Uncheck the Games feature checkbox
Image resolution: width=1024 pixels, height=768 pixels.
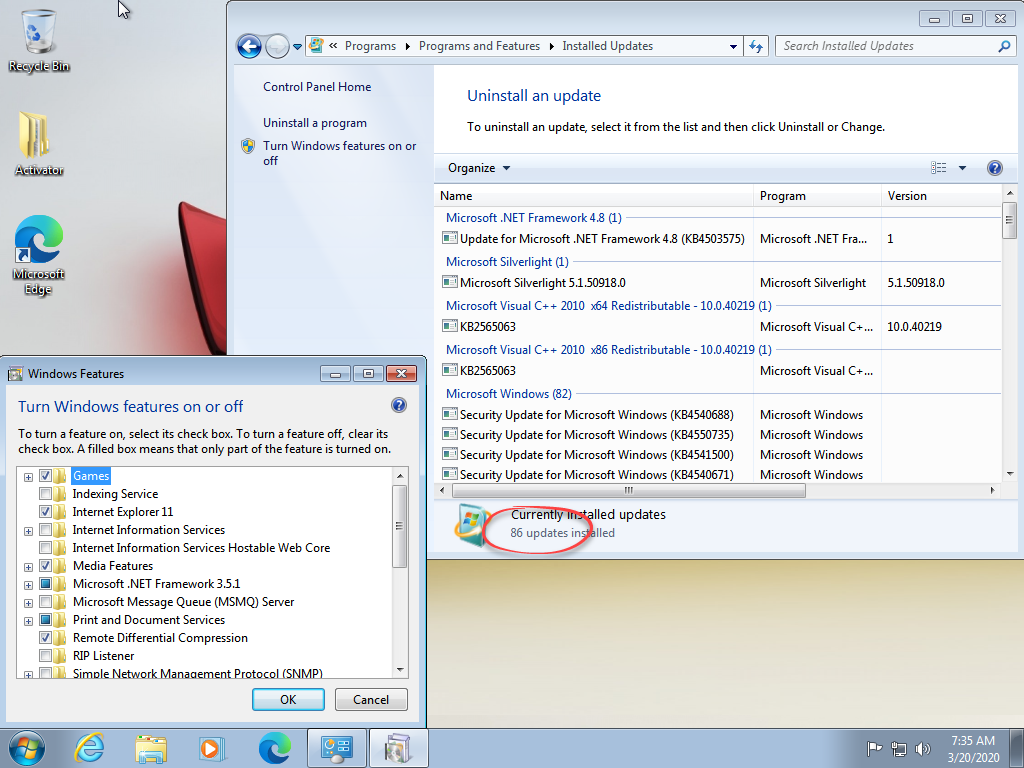pos(46,475)
